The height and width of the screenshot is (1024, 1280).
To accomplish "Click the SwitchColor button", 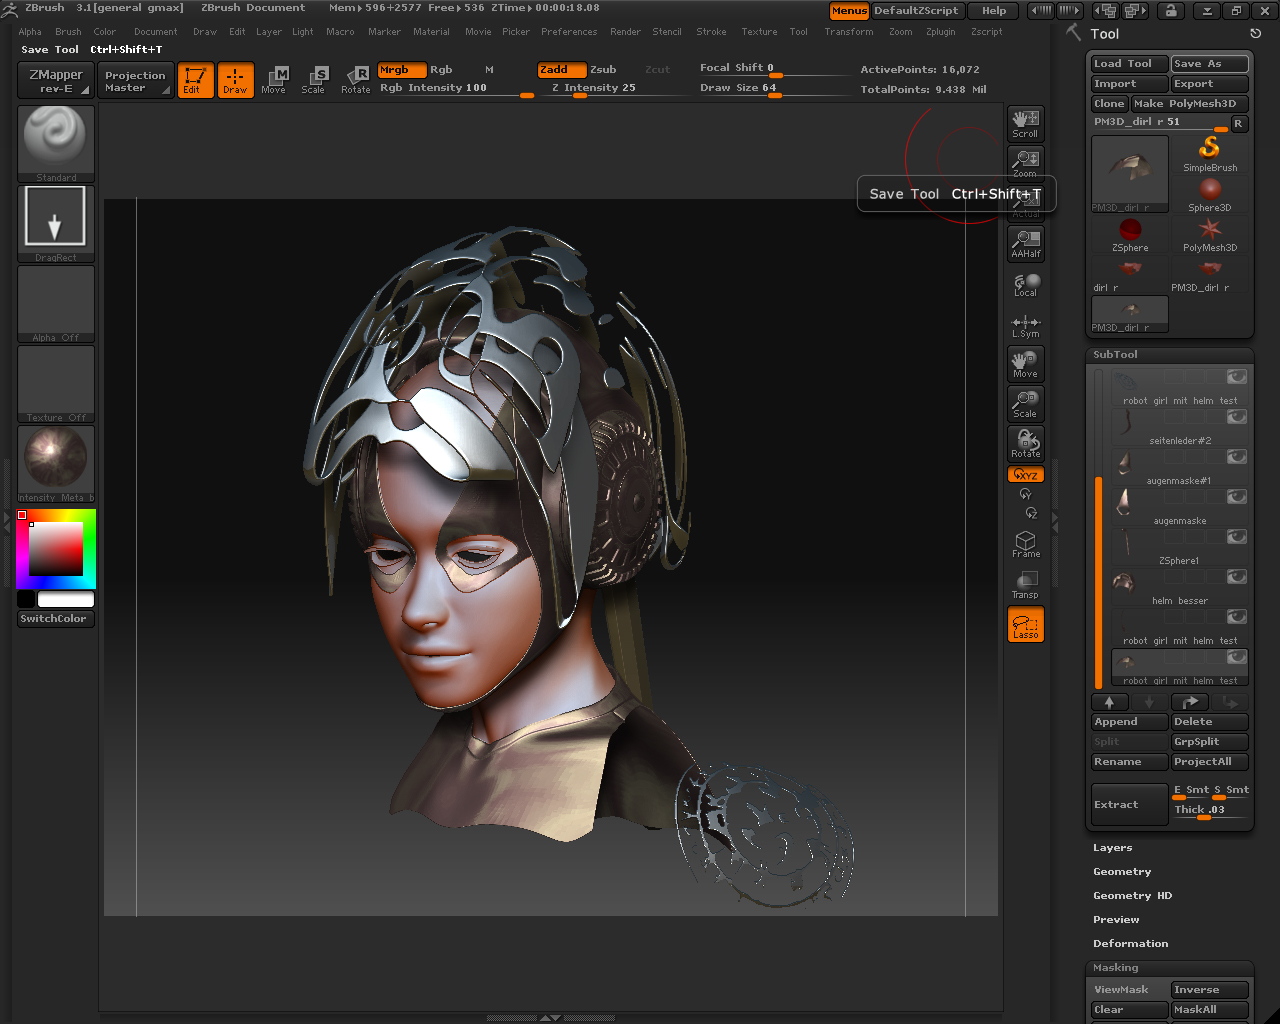I will click(x=56, y=619).
